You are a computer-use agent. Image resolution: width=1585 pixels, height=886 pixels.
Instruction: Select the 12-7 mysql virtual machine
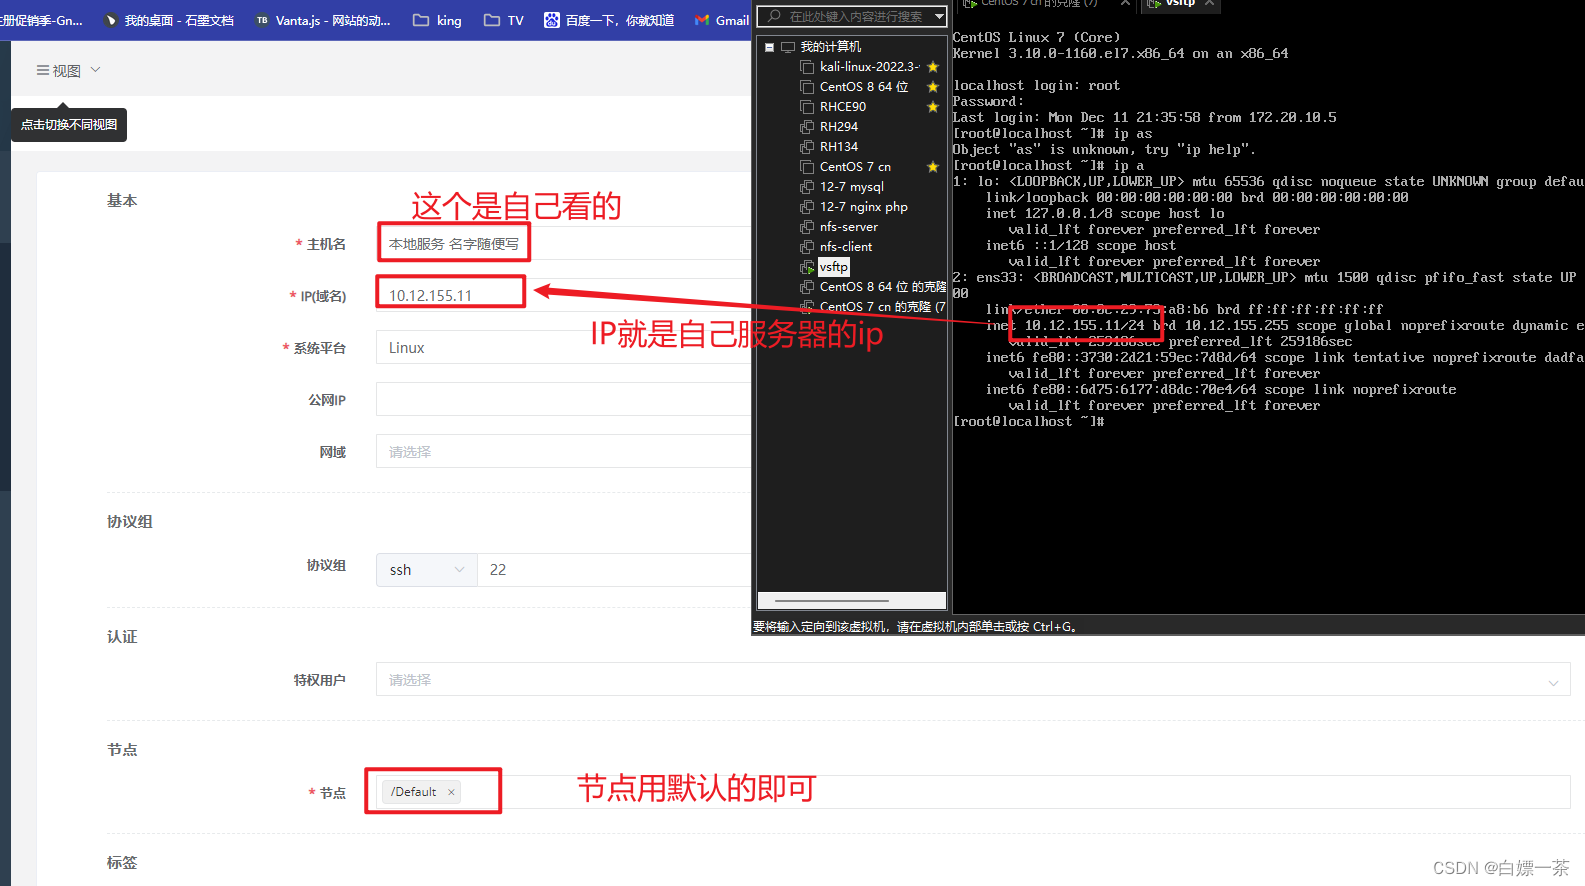tap(852, 187)
